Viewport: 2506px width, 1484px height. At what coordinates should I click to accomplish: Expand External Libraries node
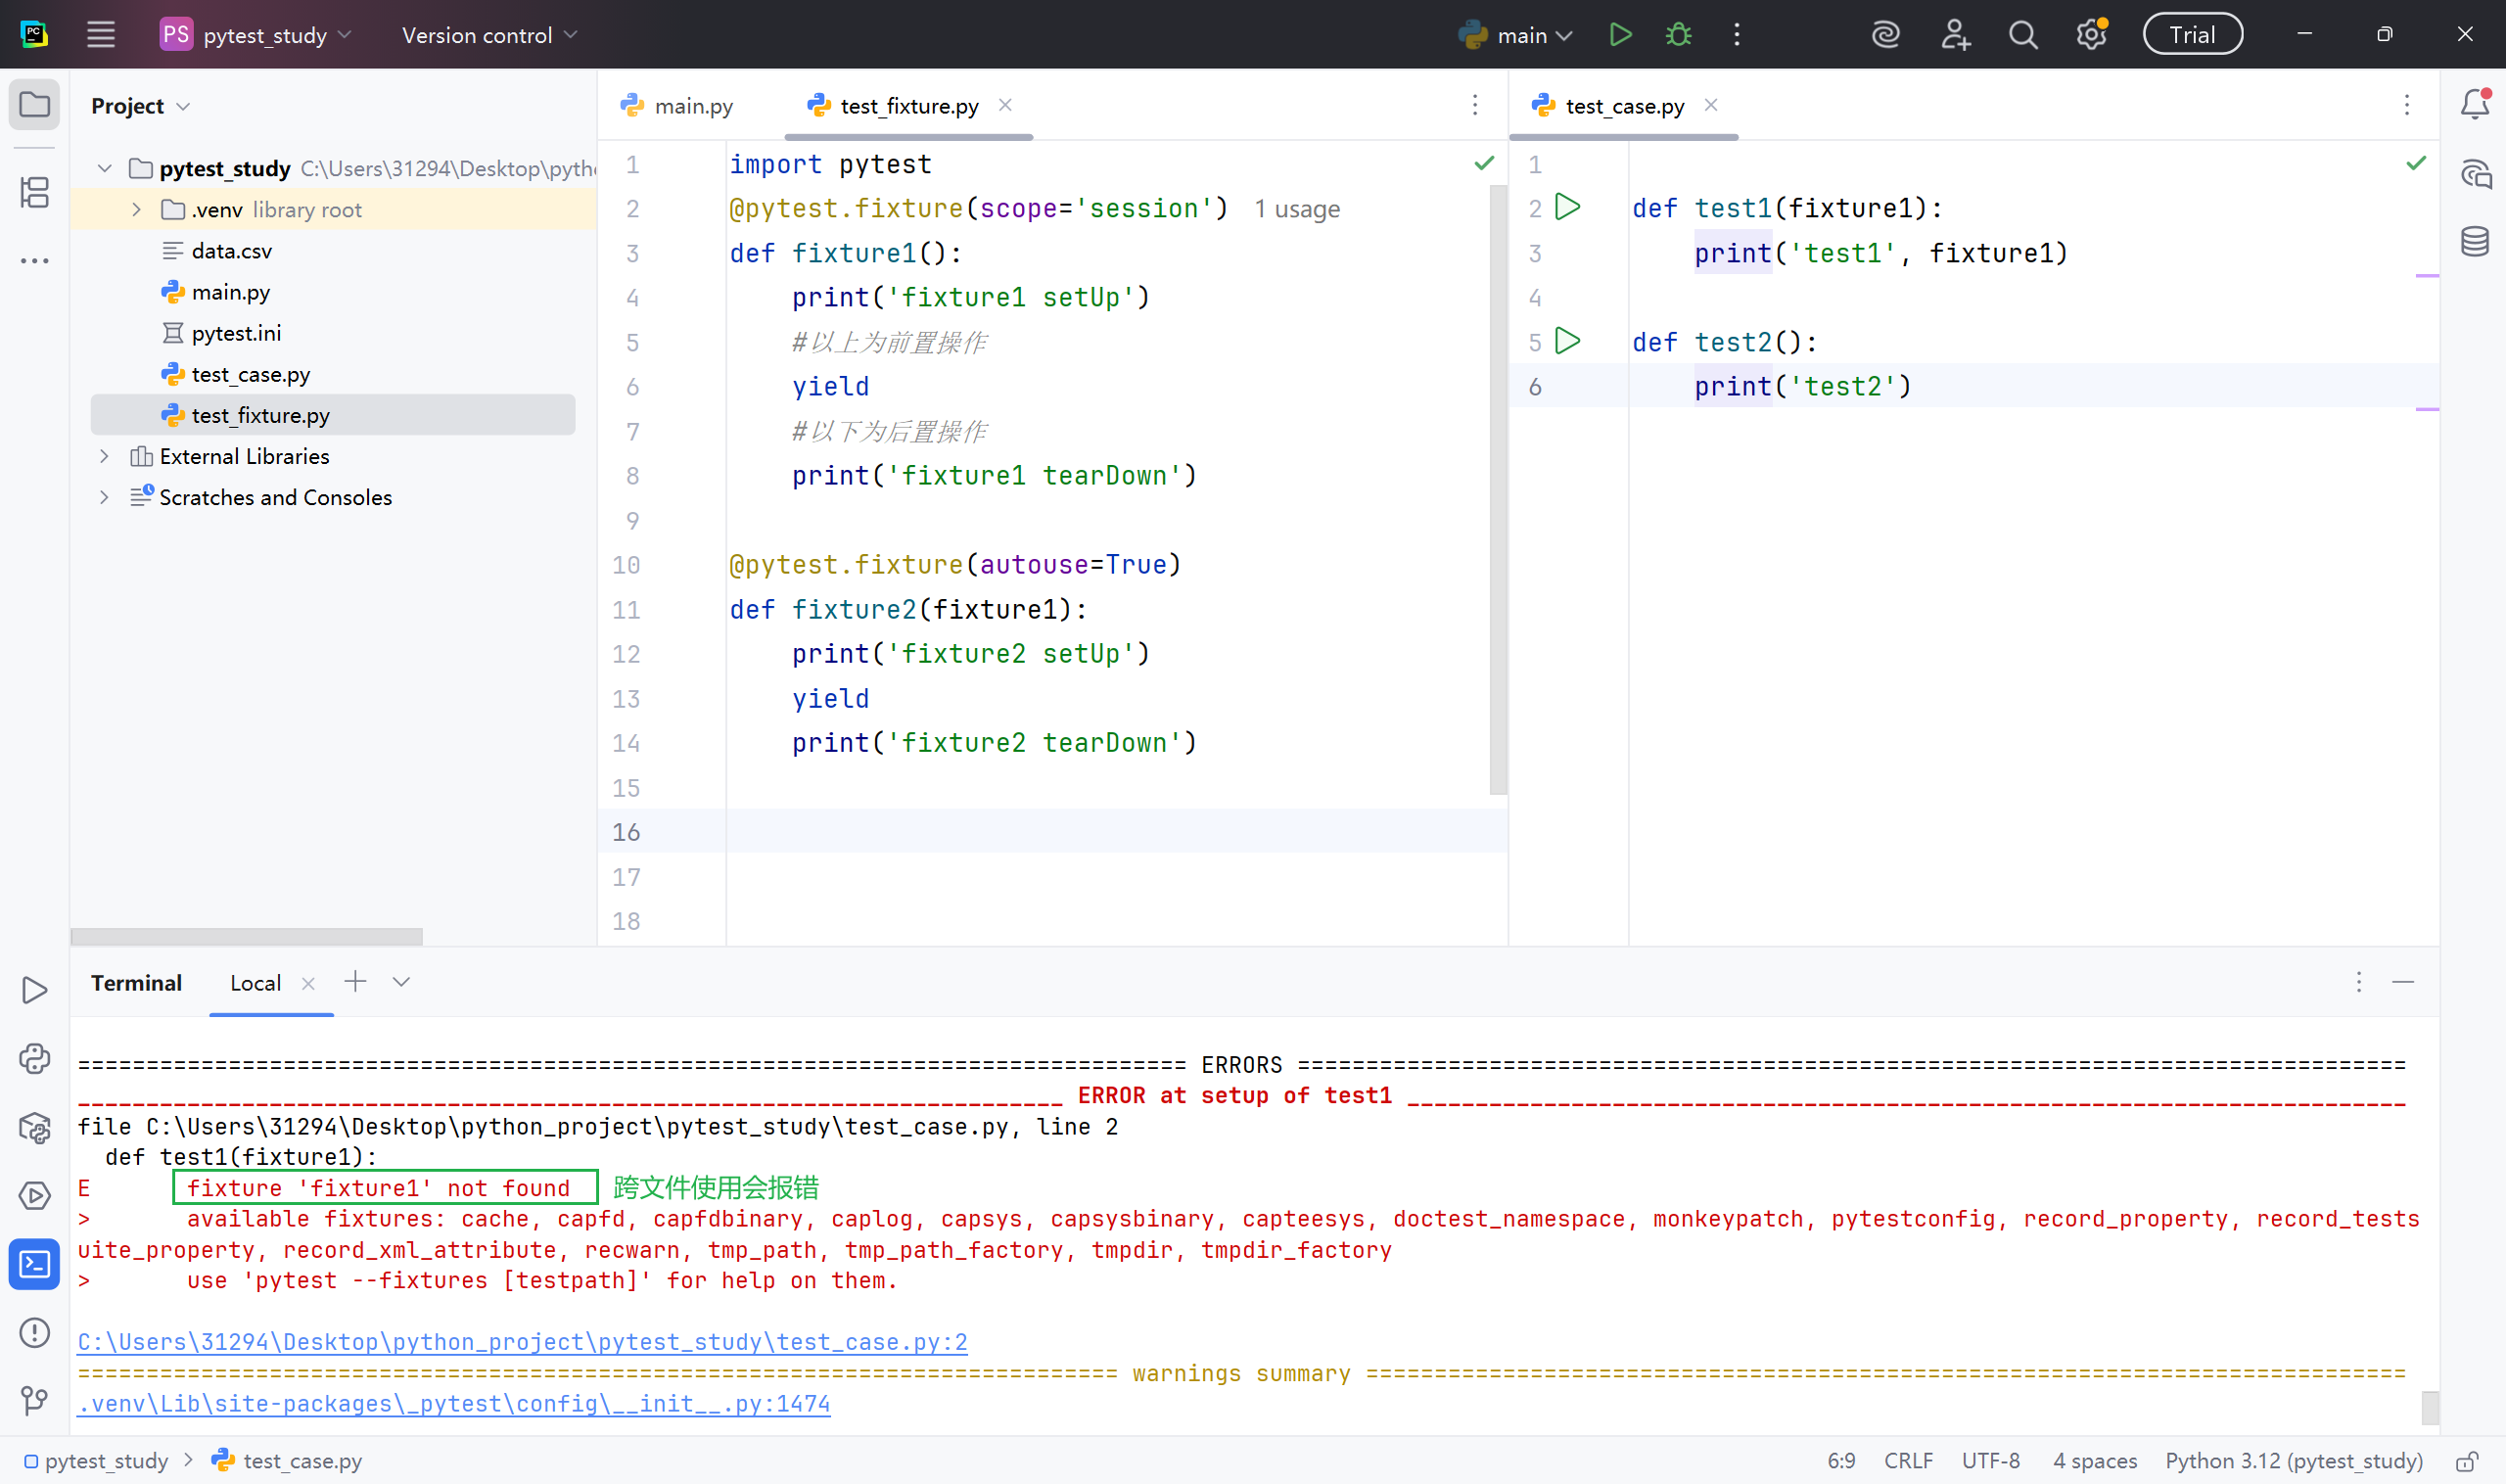pyautogui.click(x=104, y=456)
